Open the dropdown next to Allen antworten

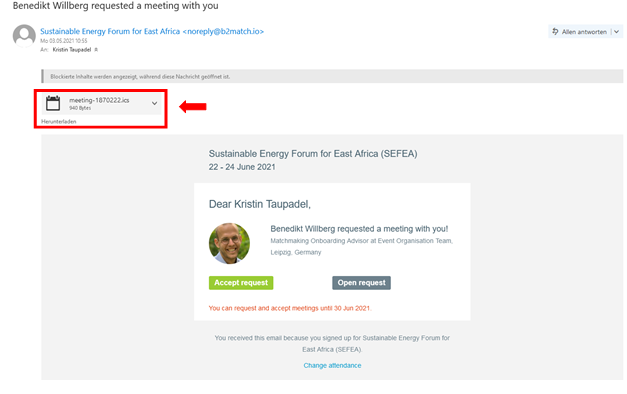pyautogui.click(x=617, y=32)
